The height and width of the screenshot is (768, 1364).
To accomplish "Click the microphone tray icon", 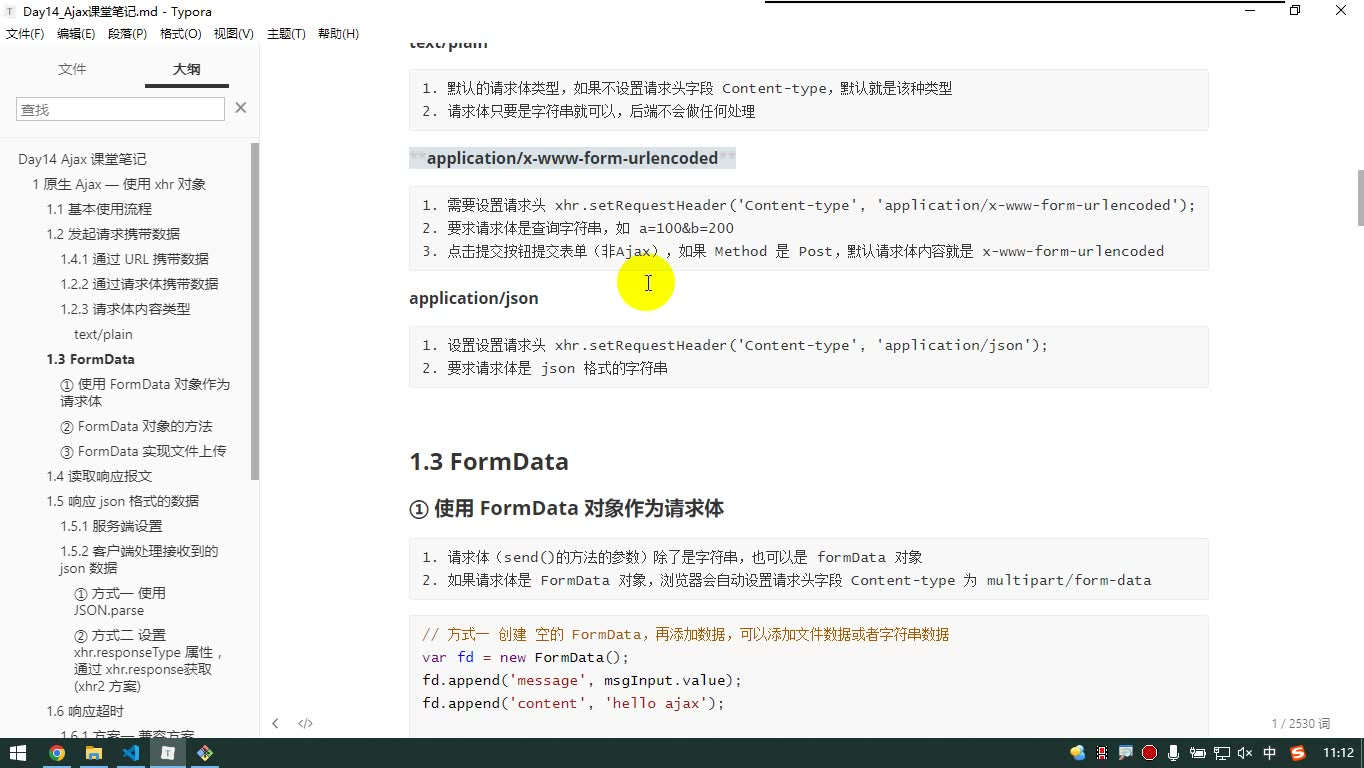I will point(1173,753).
